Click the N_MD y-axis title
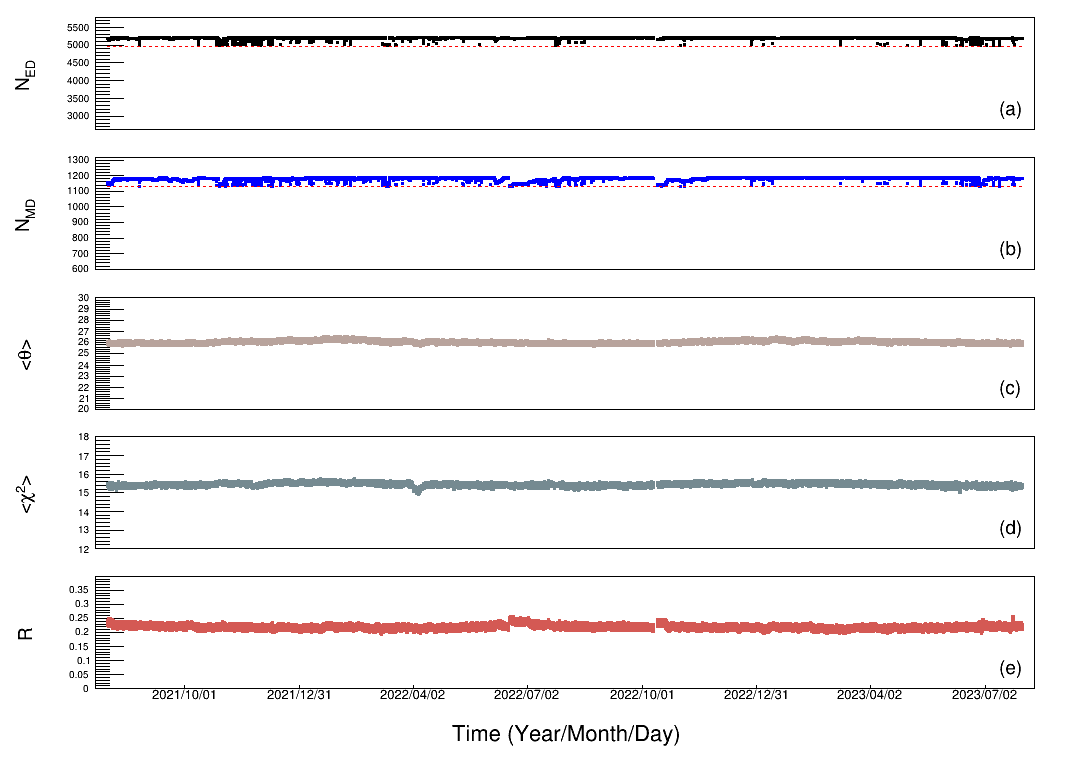 [24, 215]
